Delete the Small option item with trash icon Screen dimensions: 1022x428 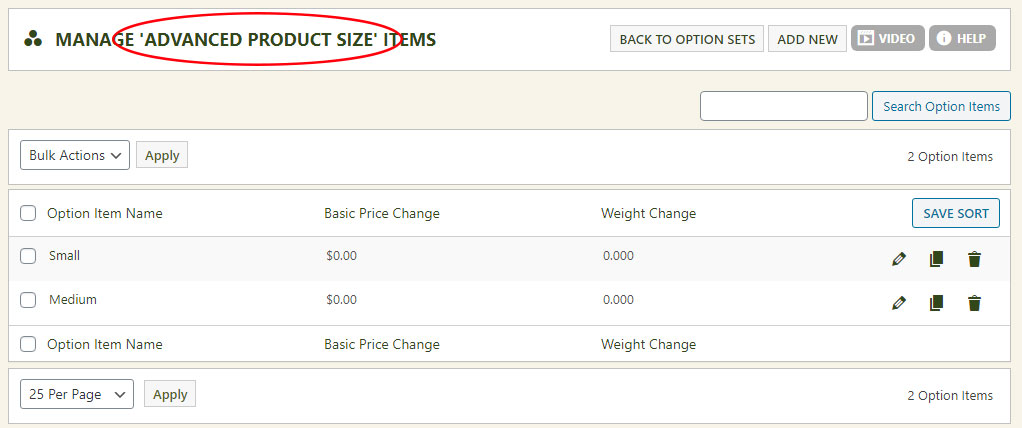click(x=974, y=259)
